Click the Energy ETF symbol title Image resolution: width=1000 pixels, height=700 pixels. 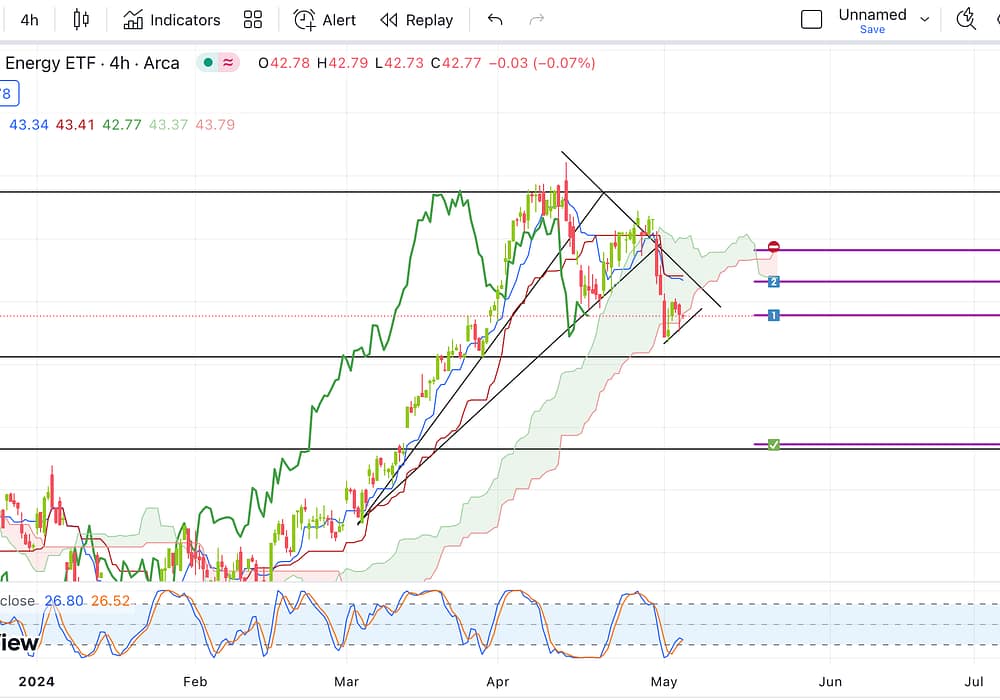tap(92, 63)
